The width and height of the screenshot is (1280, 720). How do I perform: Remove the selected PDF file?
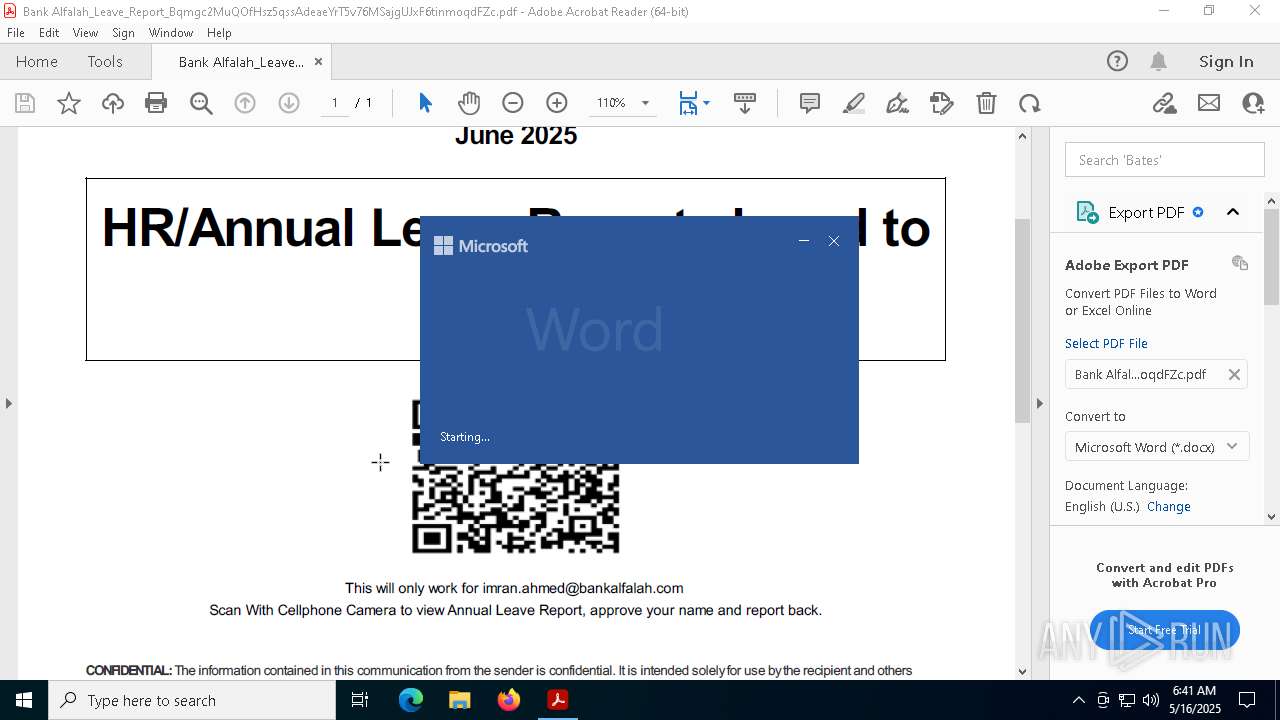pyautogui.click(x=1234, y=374)
